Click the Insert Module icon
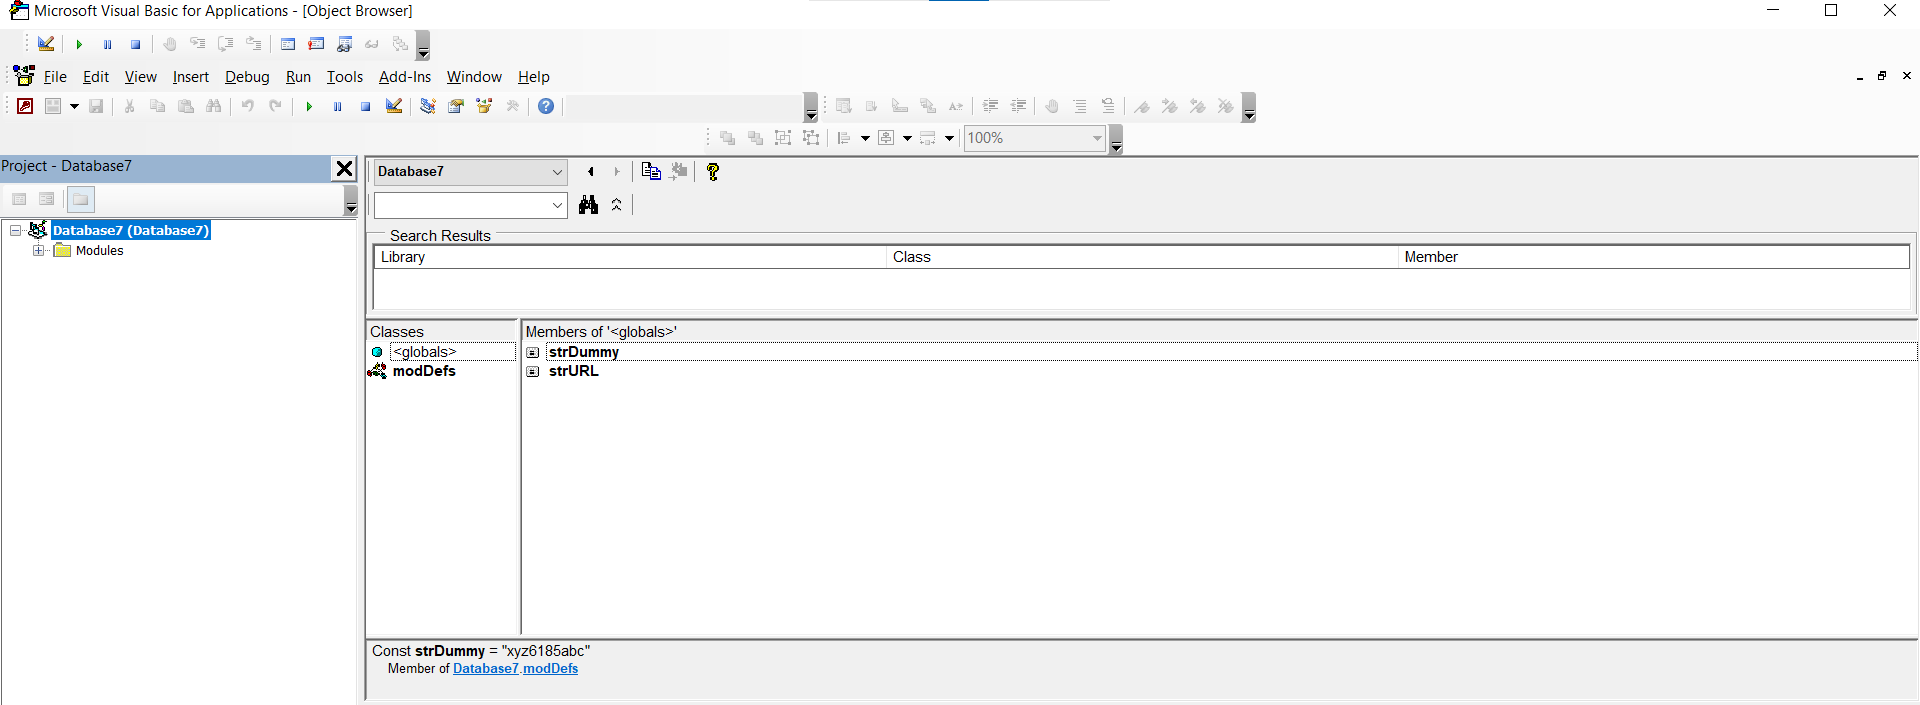 click(x=53, y=106)
